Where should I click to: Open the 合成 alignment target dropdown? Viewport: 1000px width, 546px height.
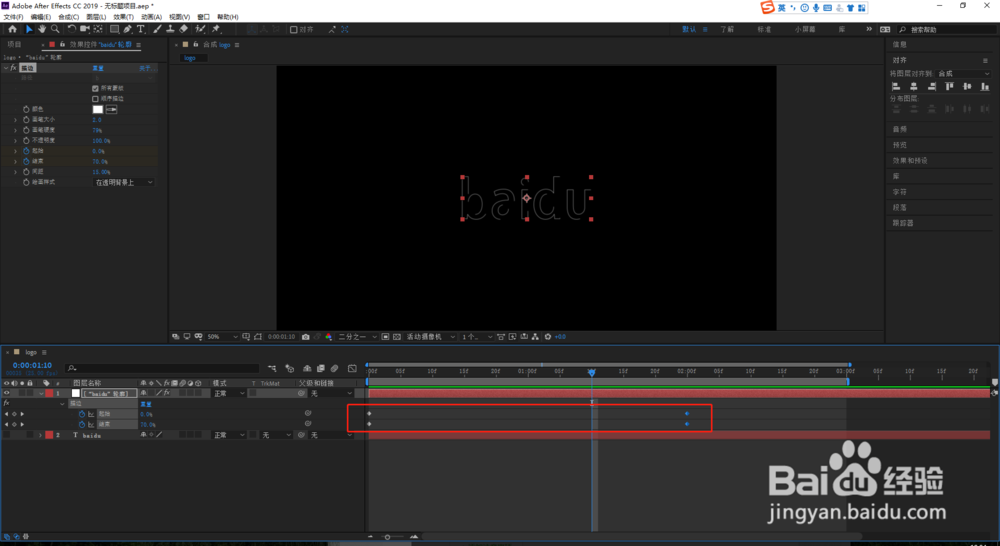click(x=963, y=74)
